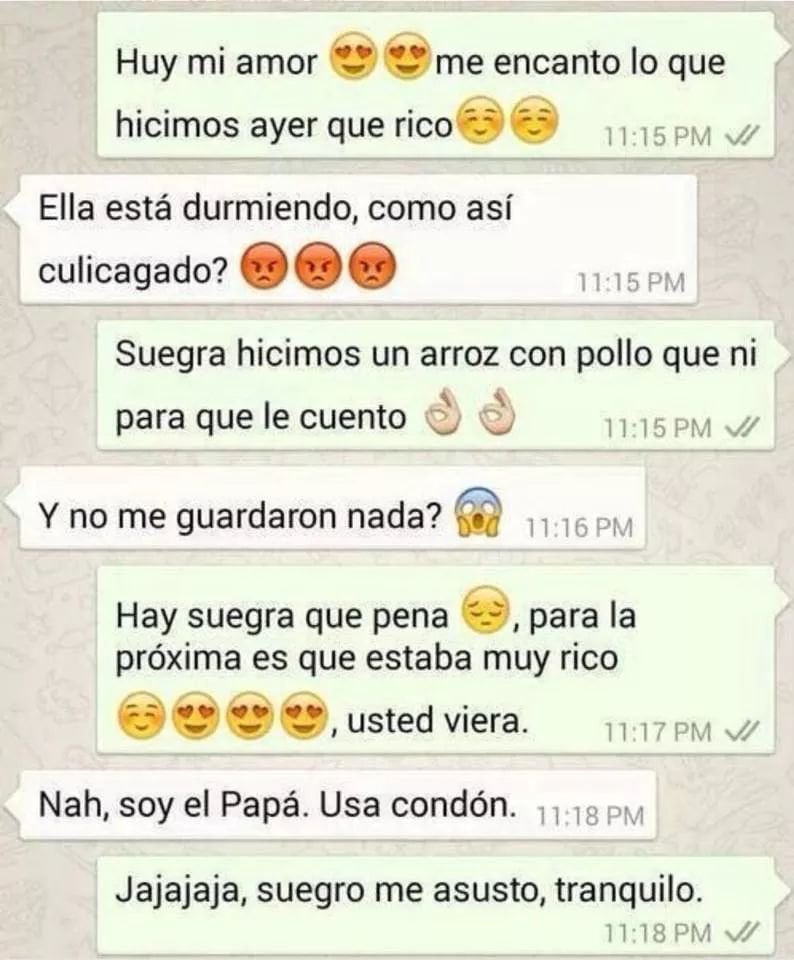Screen dimensions: 794x960
Task: Select the 'Ella está durmiendo' message bubble
Action: pos(358,239)
